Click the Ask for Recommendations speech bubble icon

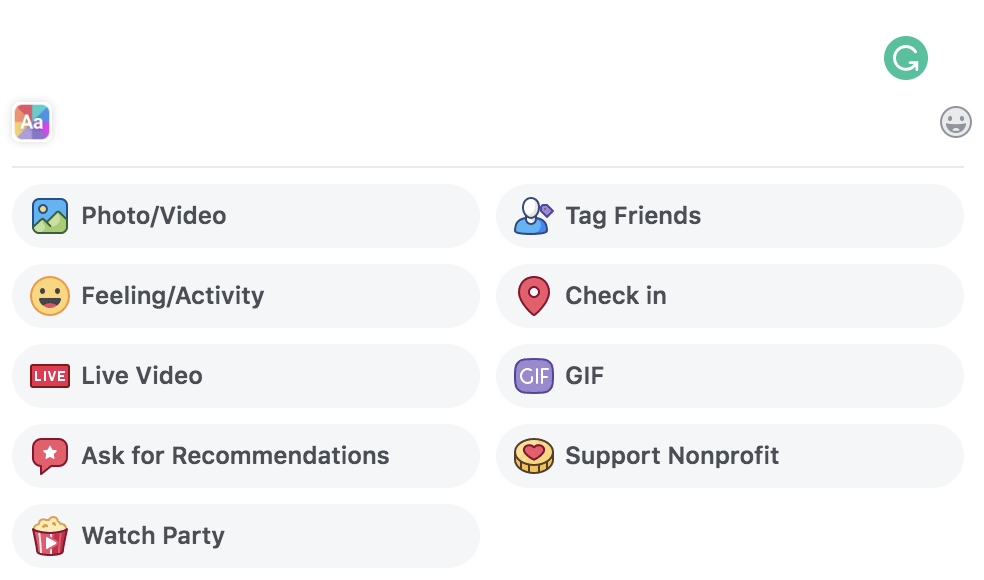tap(48, 455)
